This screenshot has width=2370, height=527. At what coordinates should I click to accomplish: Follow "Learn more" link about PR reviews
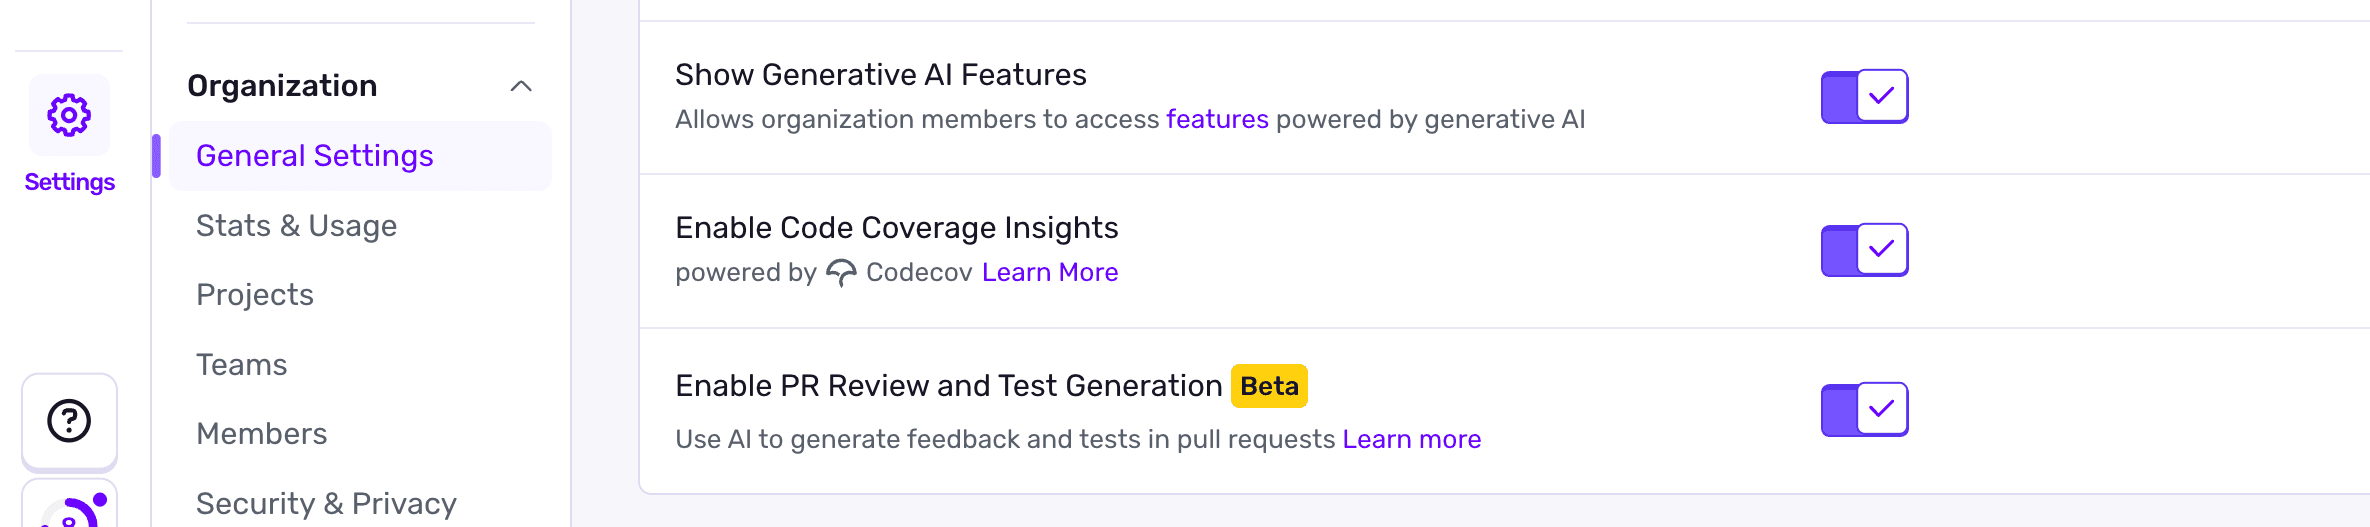[x=1411, y=440]
